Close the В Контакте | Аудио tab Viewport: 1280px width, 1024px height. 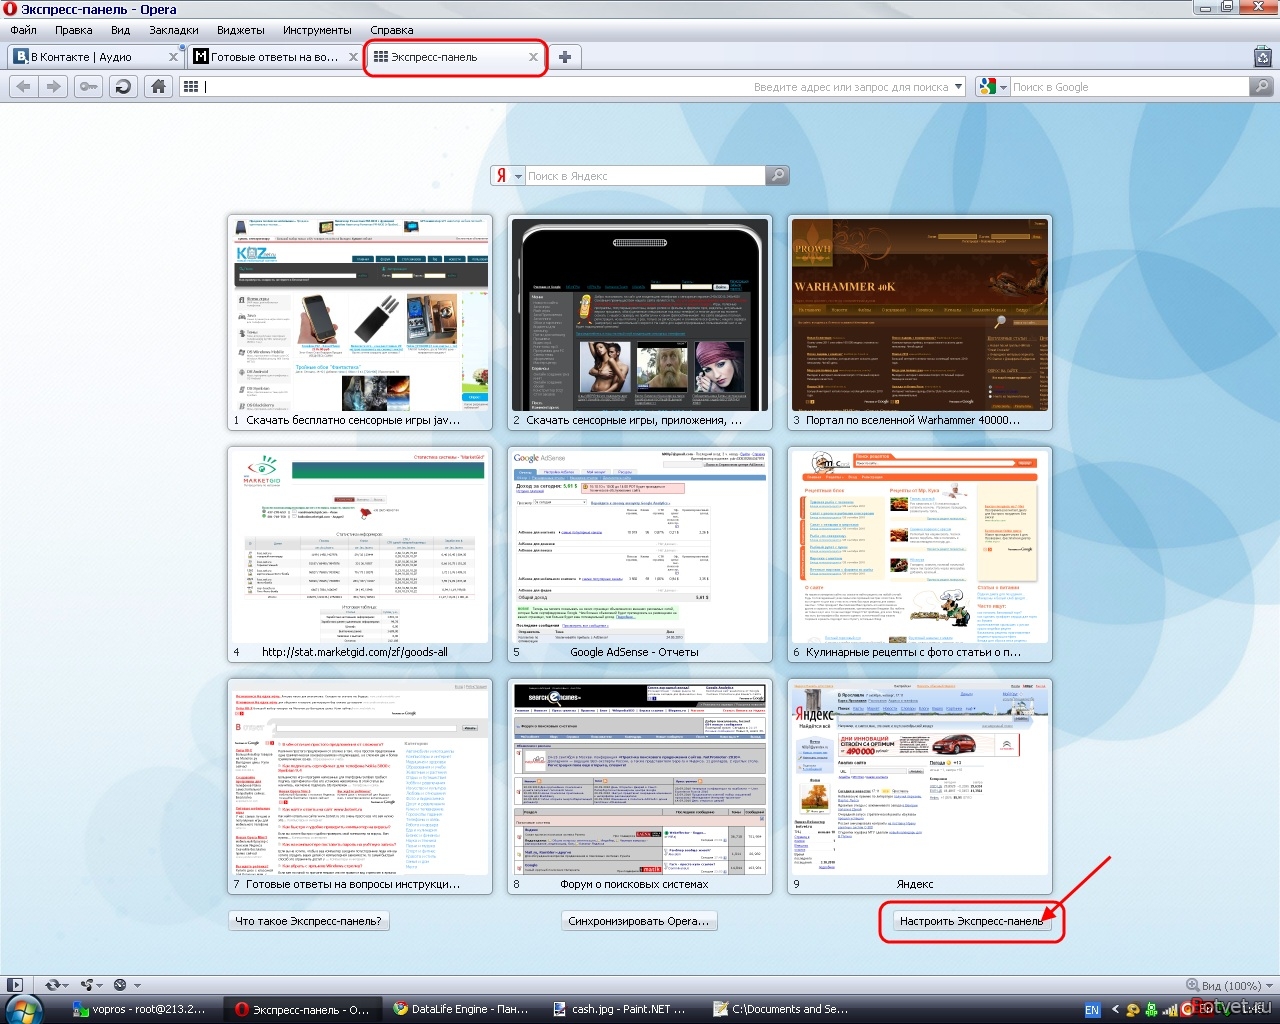pos(174,58)
